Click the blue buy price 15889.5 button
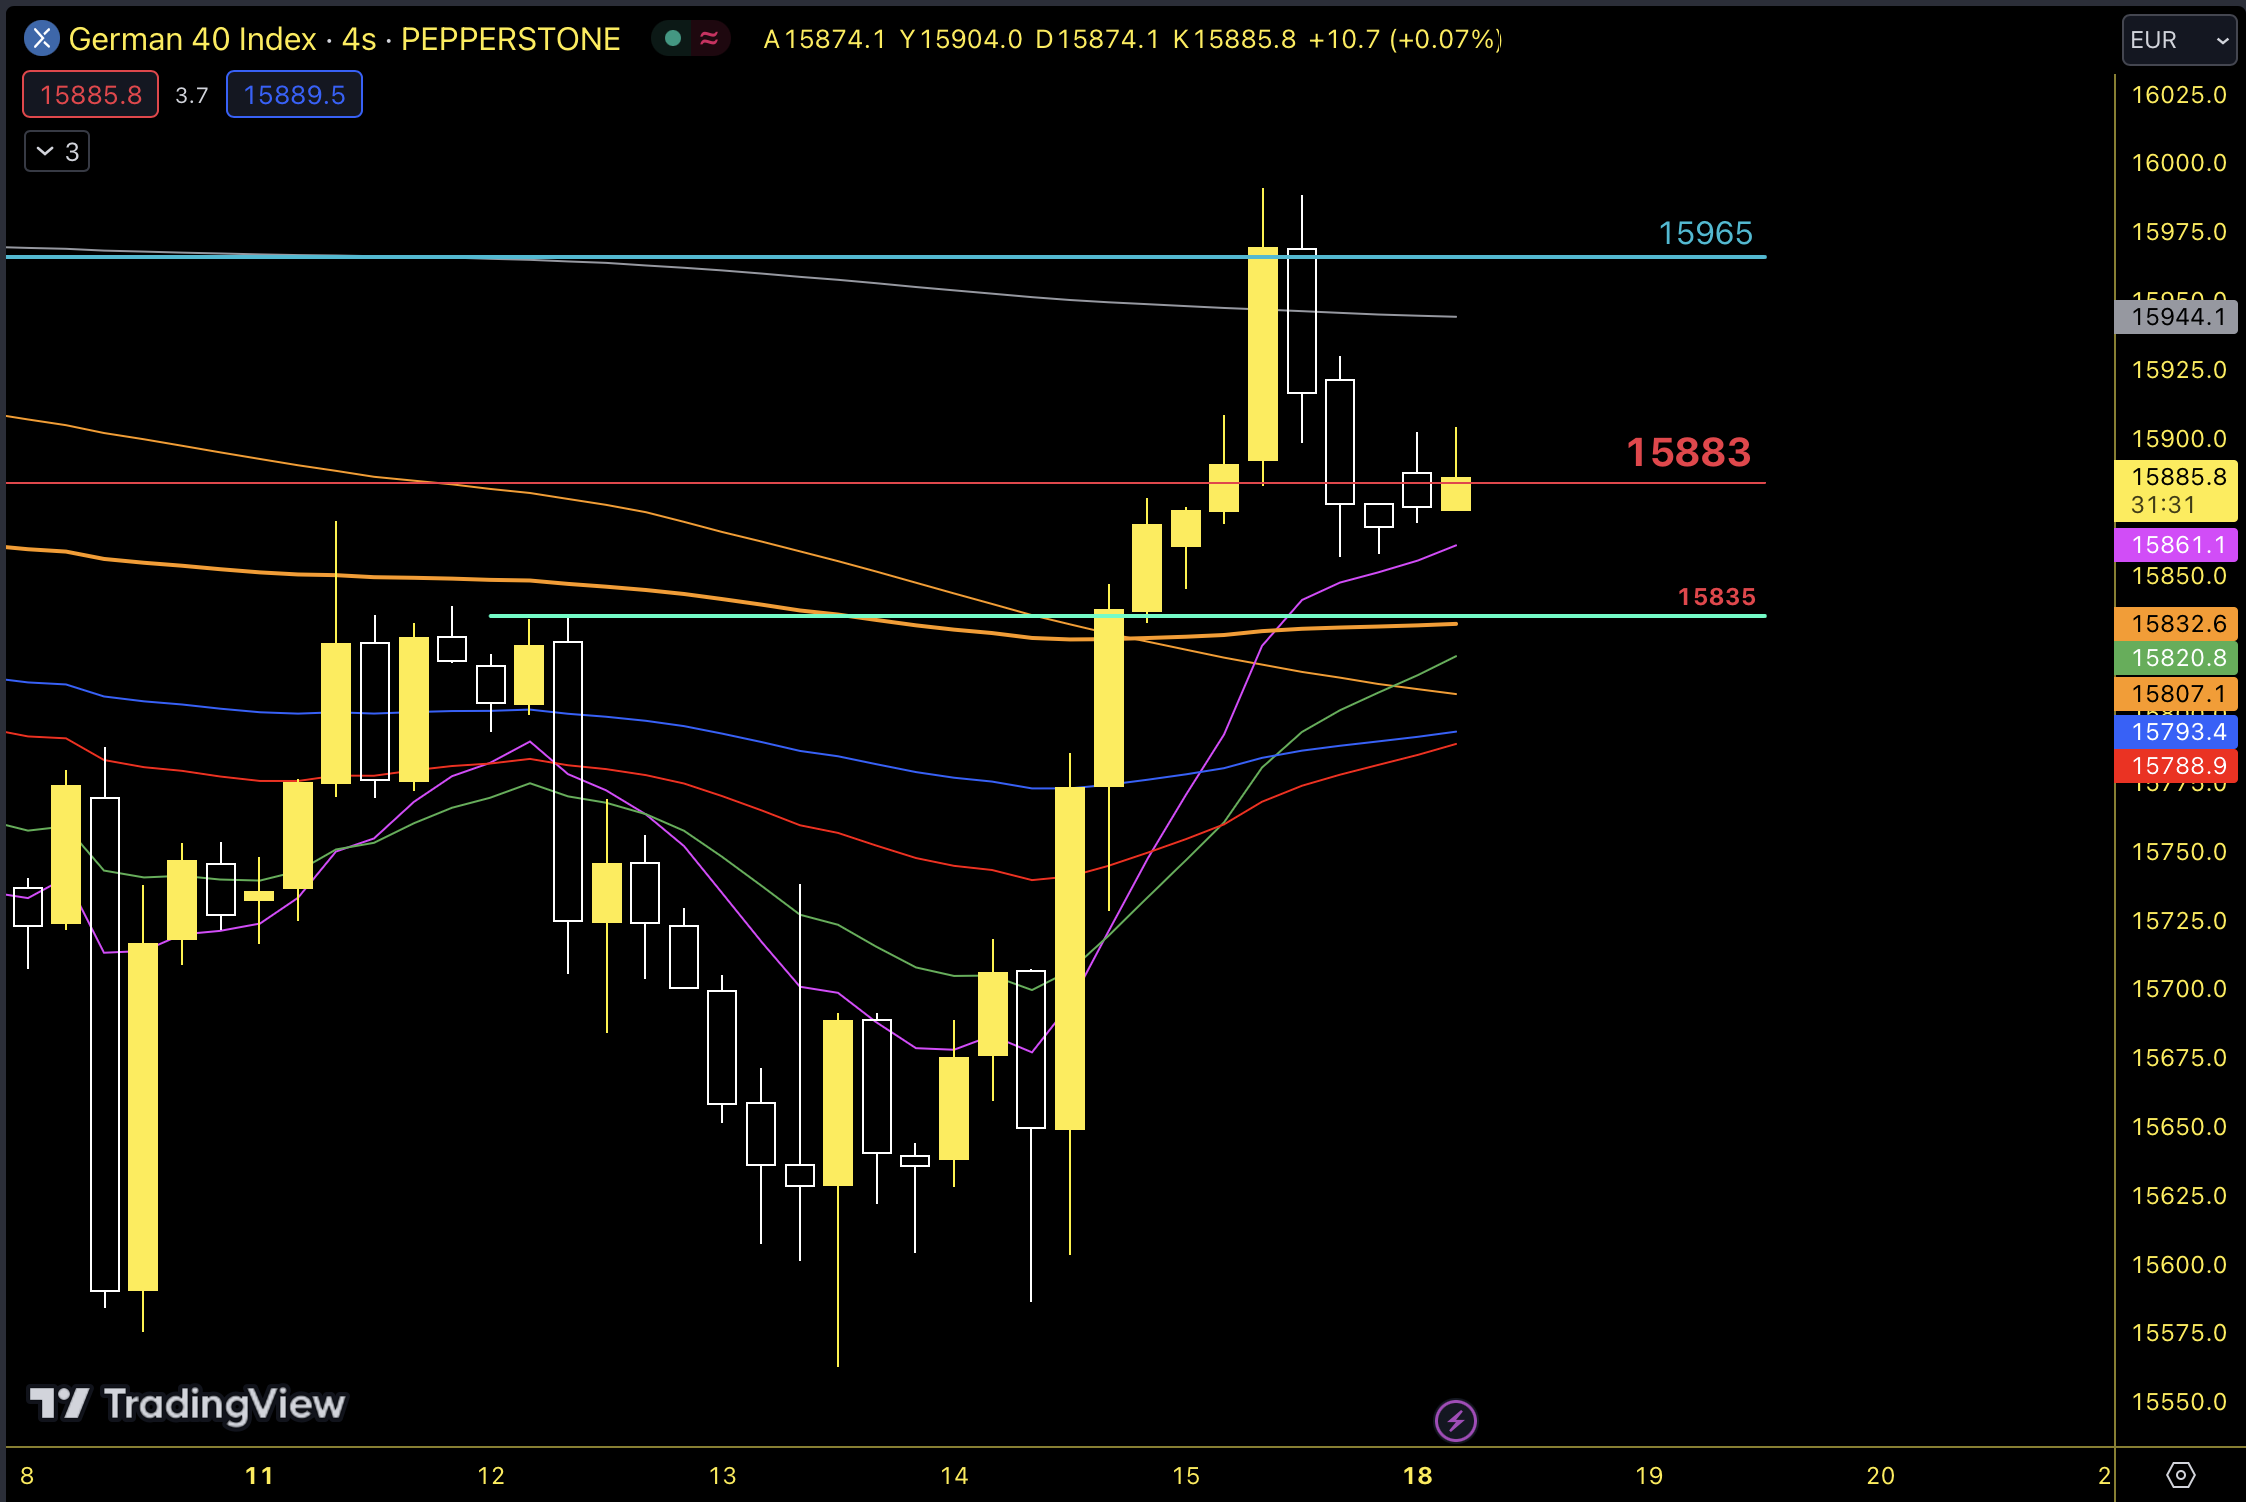 (294, 95)
